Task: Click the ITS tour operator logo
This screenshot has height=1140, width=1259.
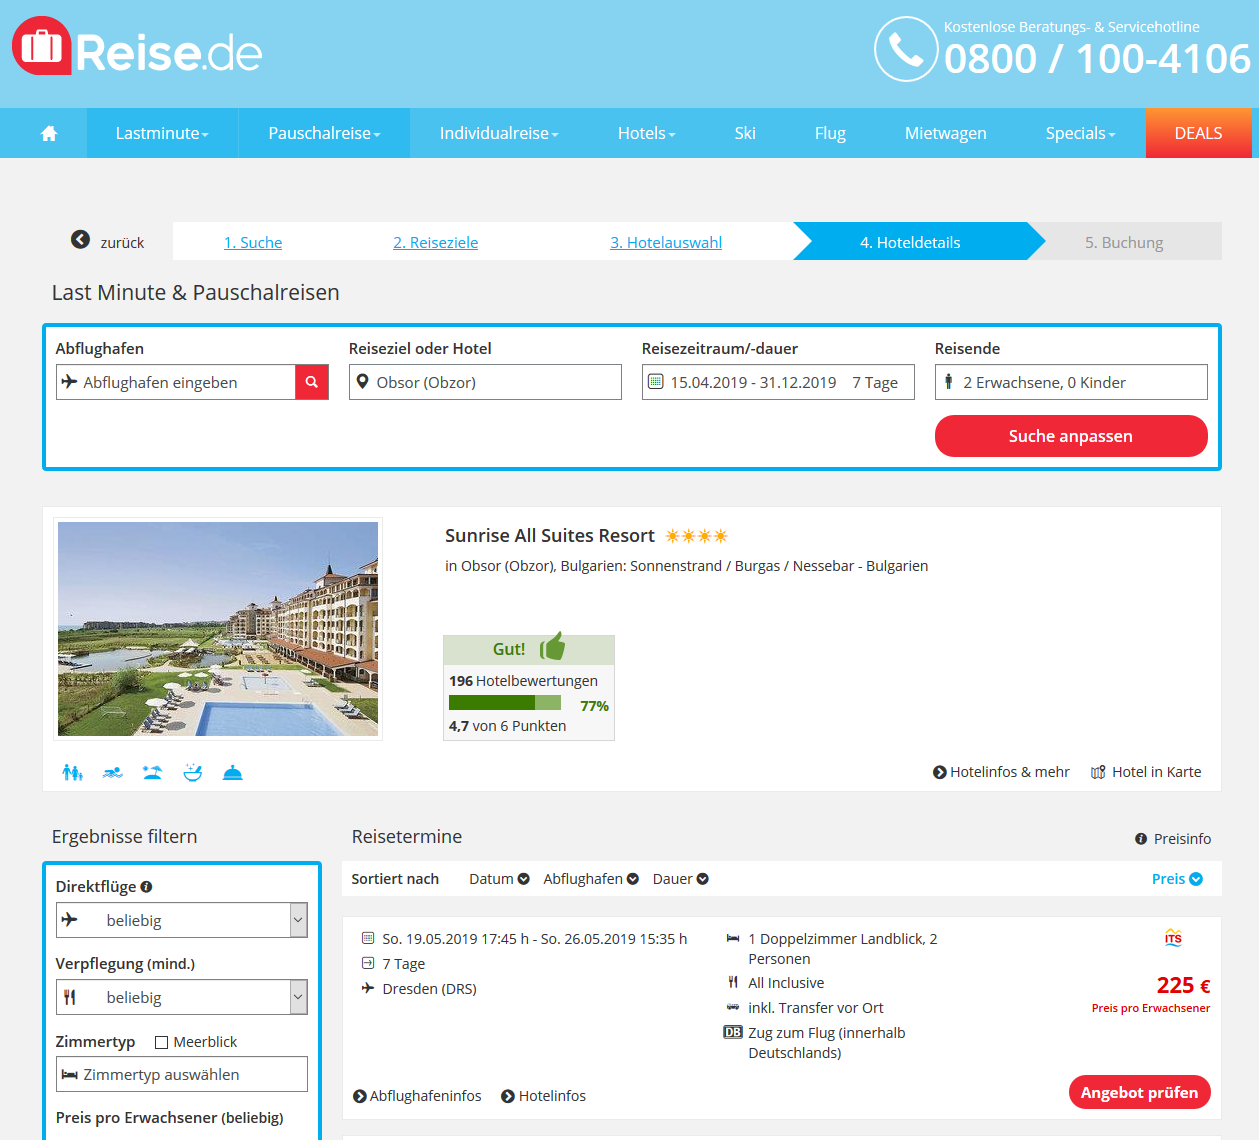Action: (1173, 937)
